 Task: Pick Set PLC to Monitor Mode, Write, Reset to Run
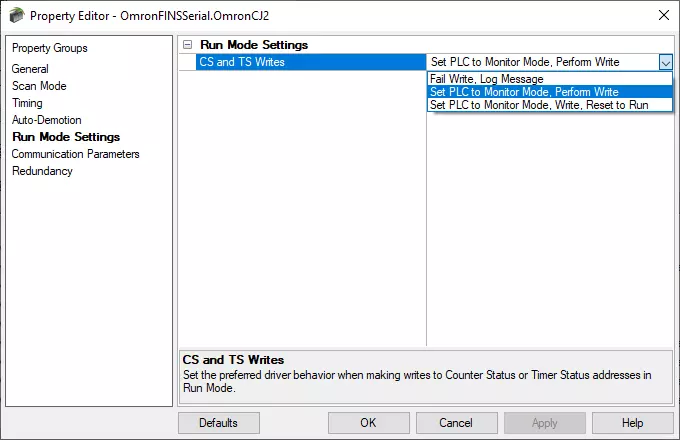click(549, 105)
